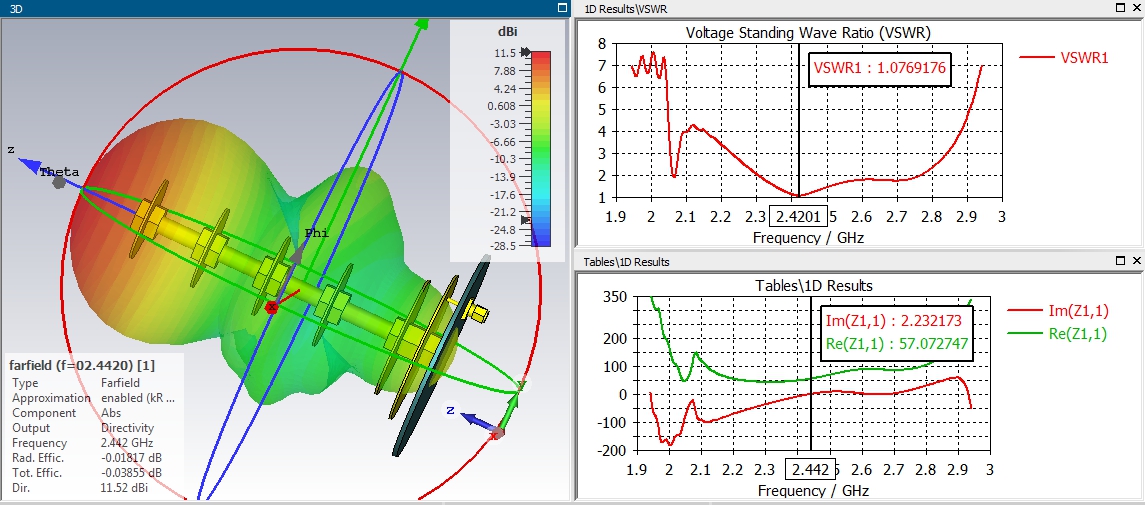Maximize the Tables\1D Results window

pyautogui.click(x=1121, y=261)
